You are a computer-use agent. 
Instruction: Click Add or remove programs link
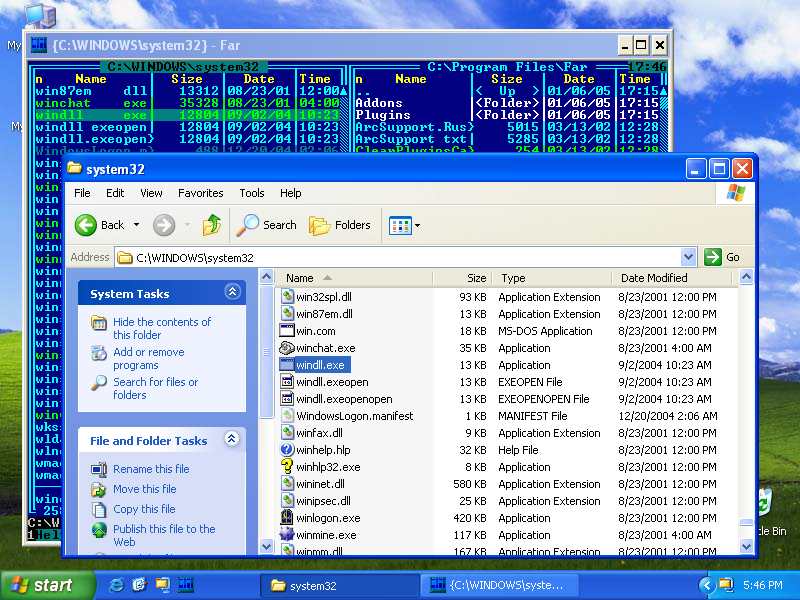tap(148, 358)
